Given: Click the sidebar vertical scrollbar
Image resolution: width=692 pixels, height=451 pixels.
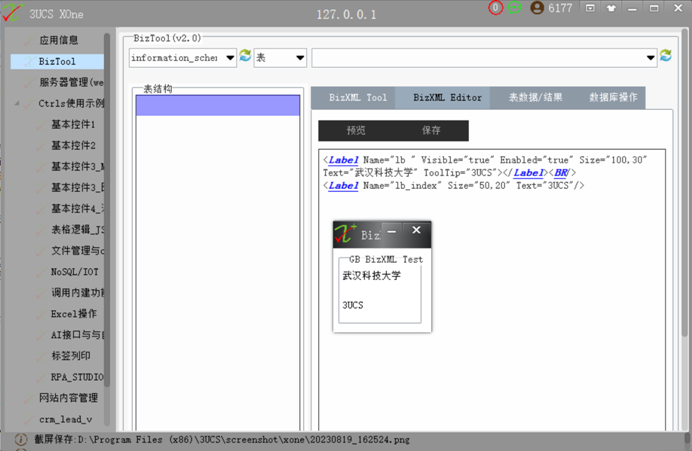Looking at the screenshot, I should pos(107,212).
